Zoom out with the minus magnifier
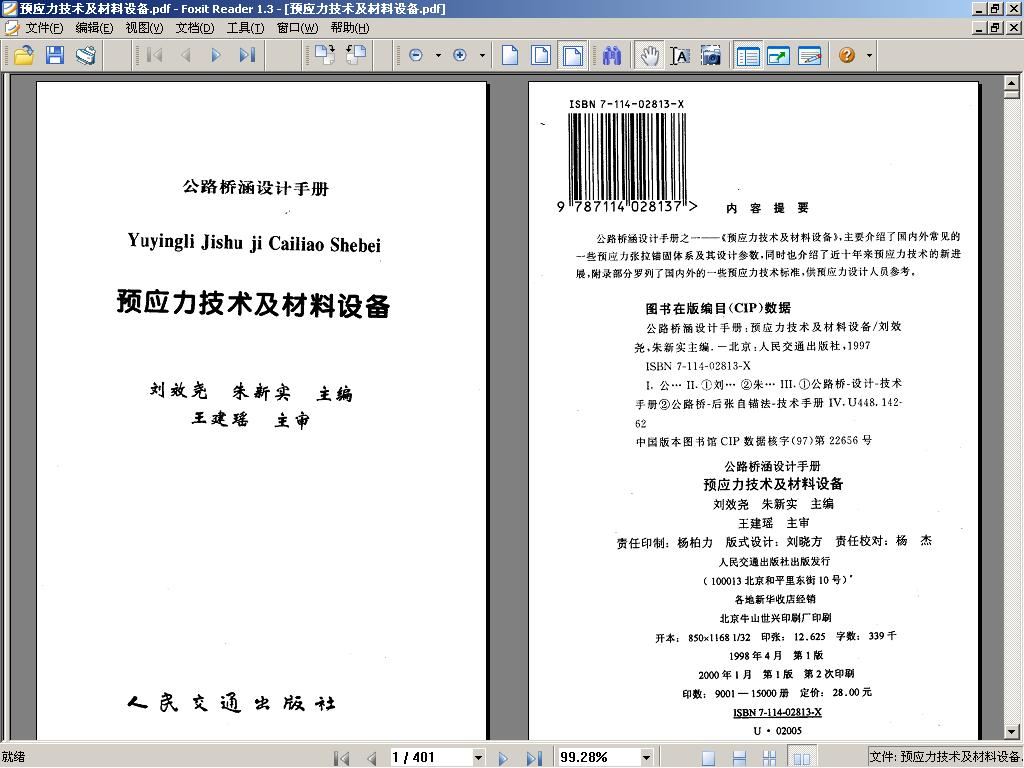The image size is (1024, 768). [x=416, y=56]
